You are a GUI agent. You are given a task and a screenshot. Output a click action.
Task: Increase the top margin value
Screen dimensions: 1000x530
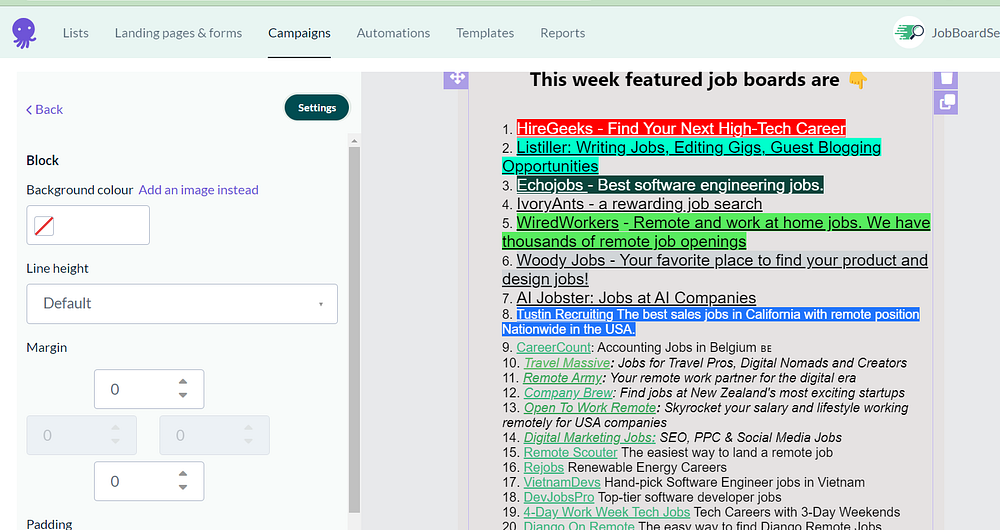point(183,381)
